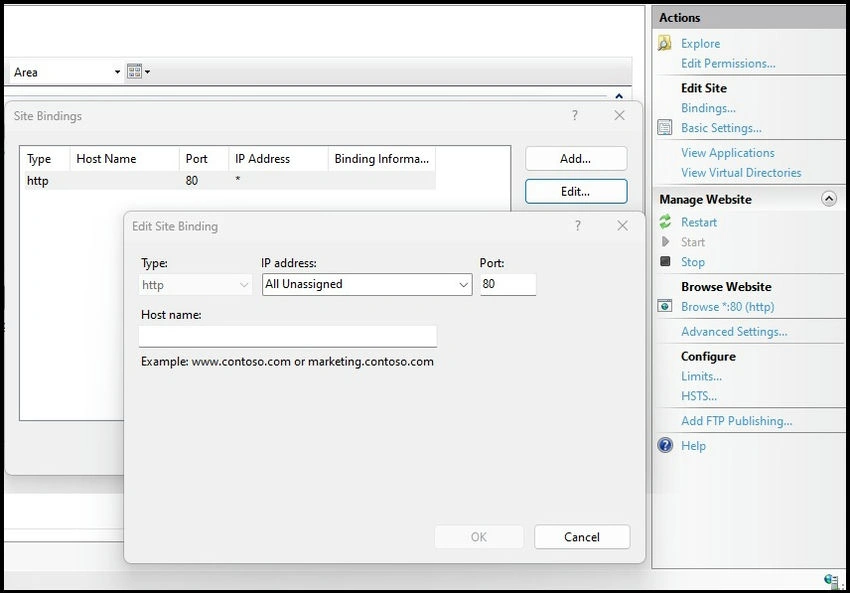Click the green Restart arrows icon

click(665, 221)
